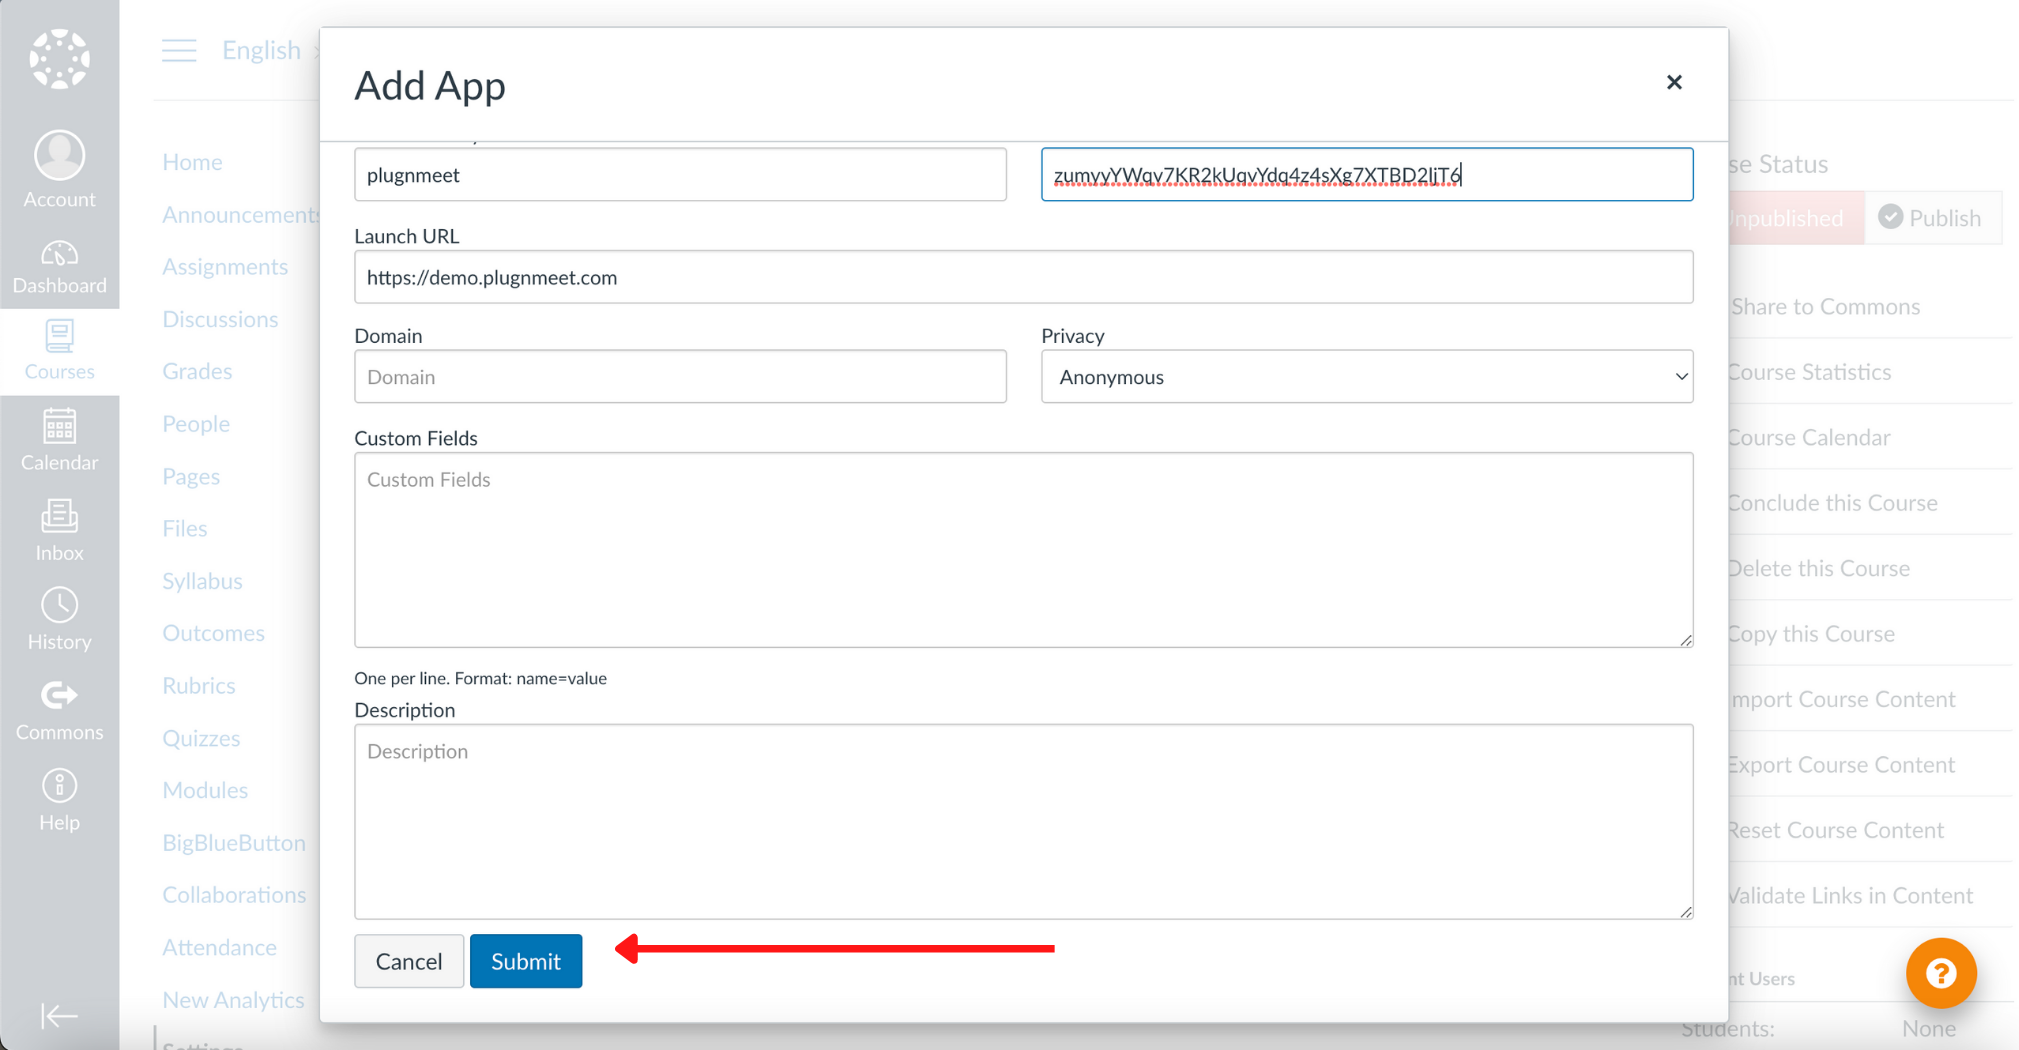
Task: Open the Announcements course link
Action: pos(240,215)
